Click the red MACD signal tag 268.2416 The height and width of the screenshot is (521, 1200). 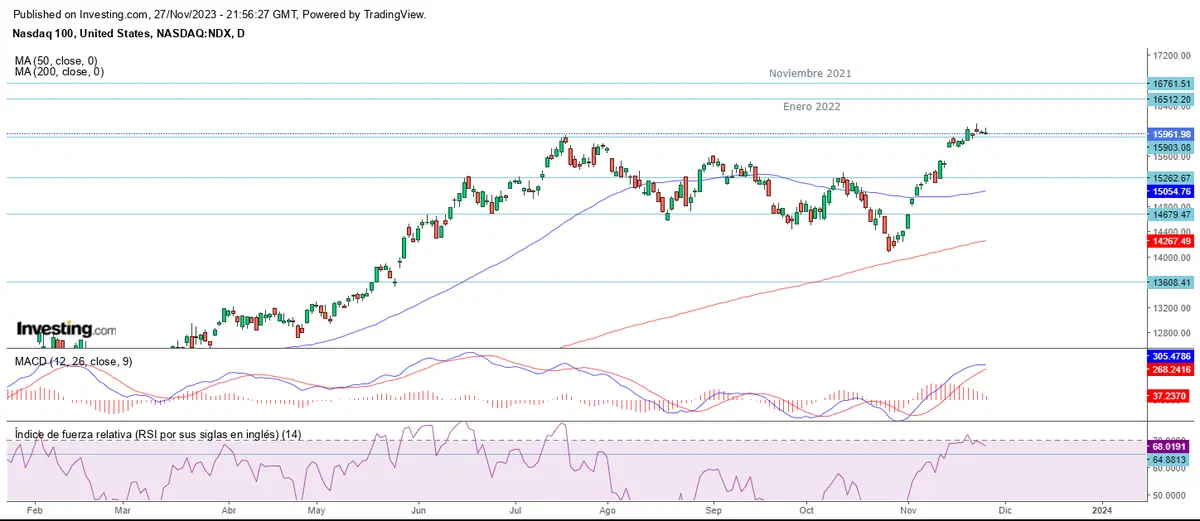pos(1171,369)
